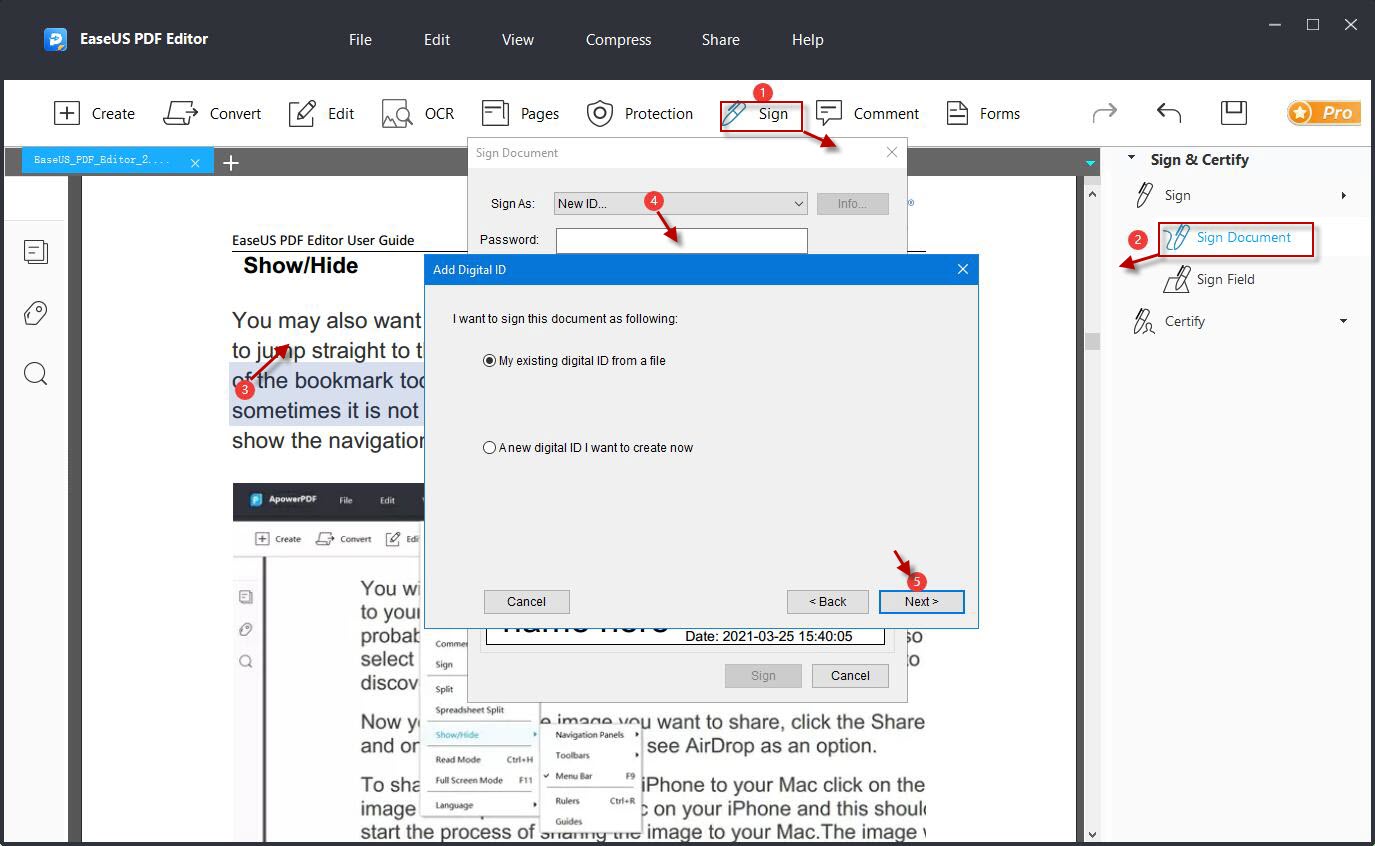Open the Convert tool
1375x846 pixels.
click(x=212, y=113)
